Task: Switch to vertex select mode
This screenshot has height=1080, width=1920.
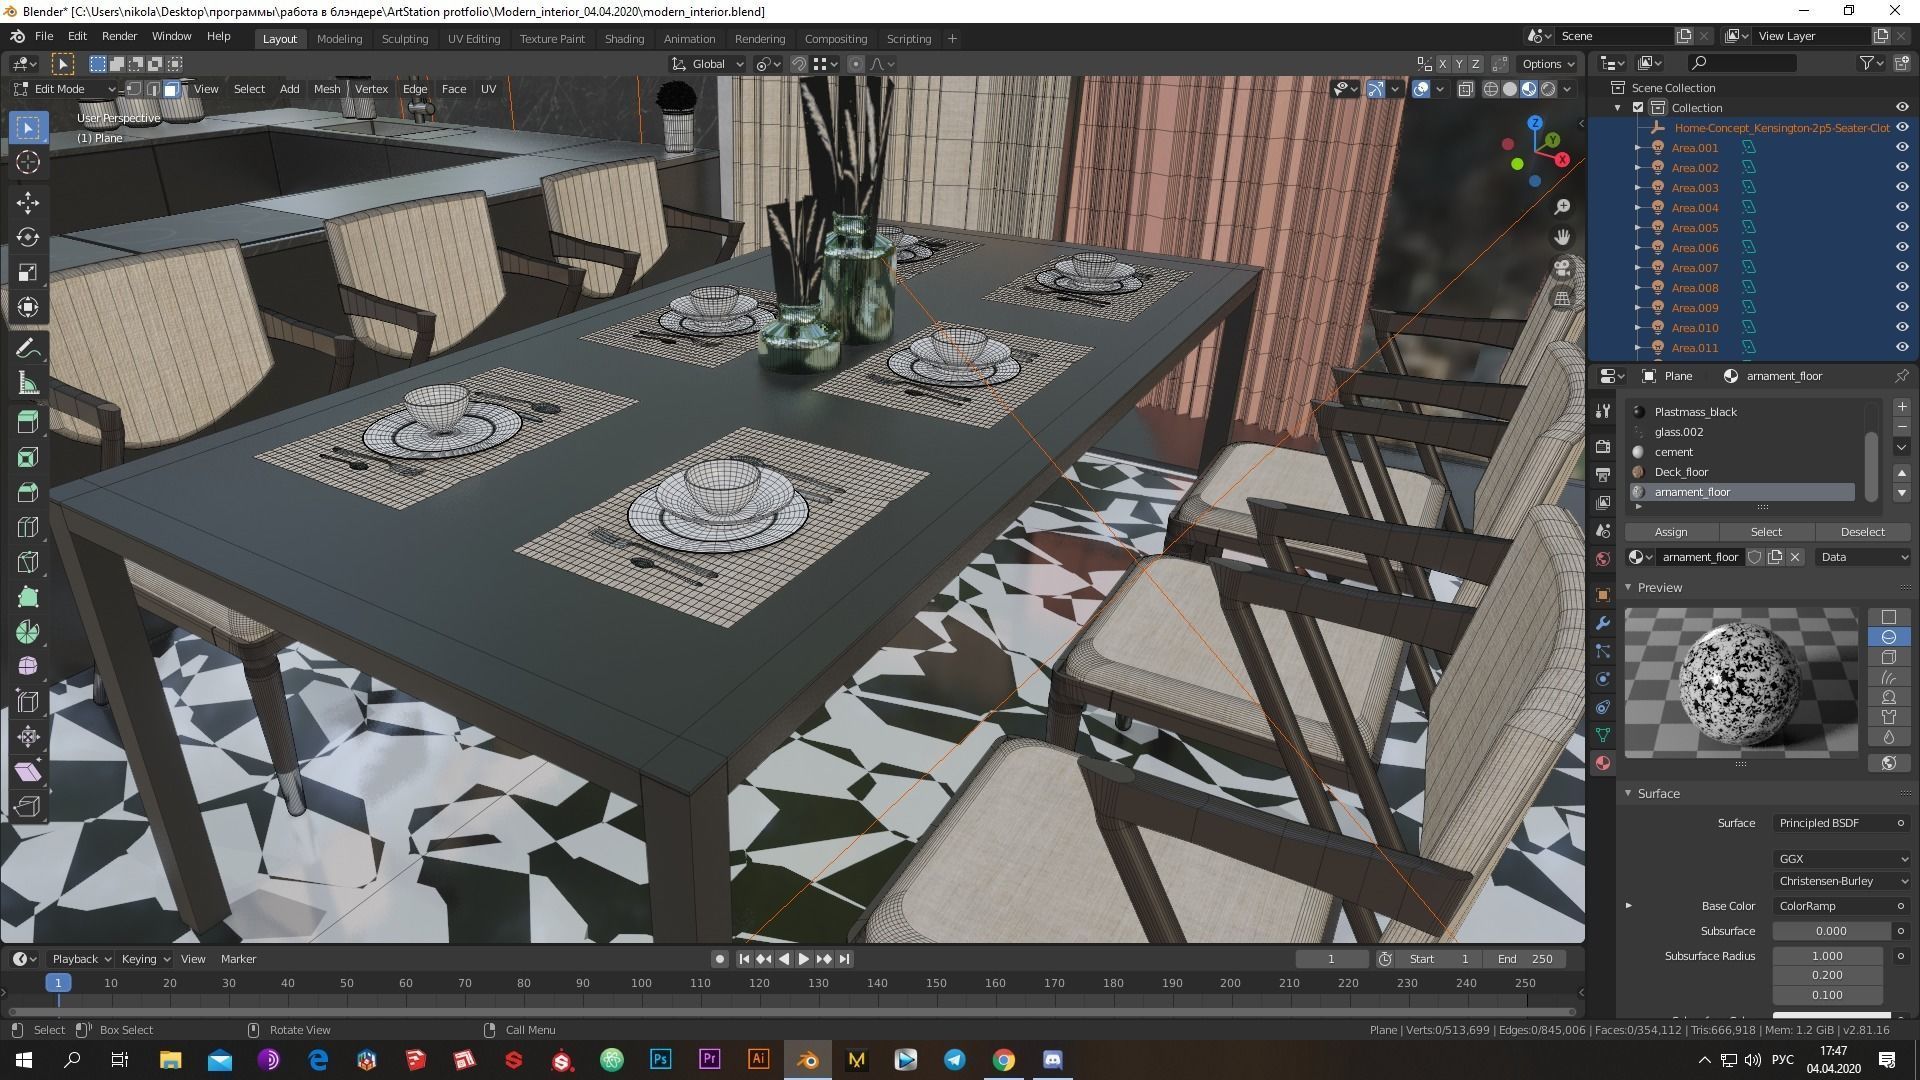Action: click(x=134, y=89)
